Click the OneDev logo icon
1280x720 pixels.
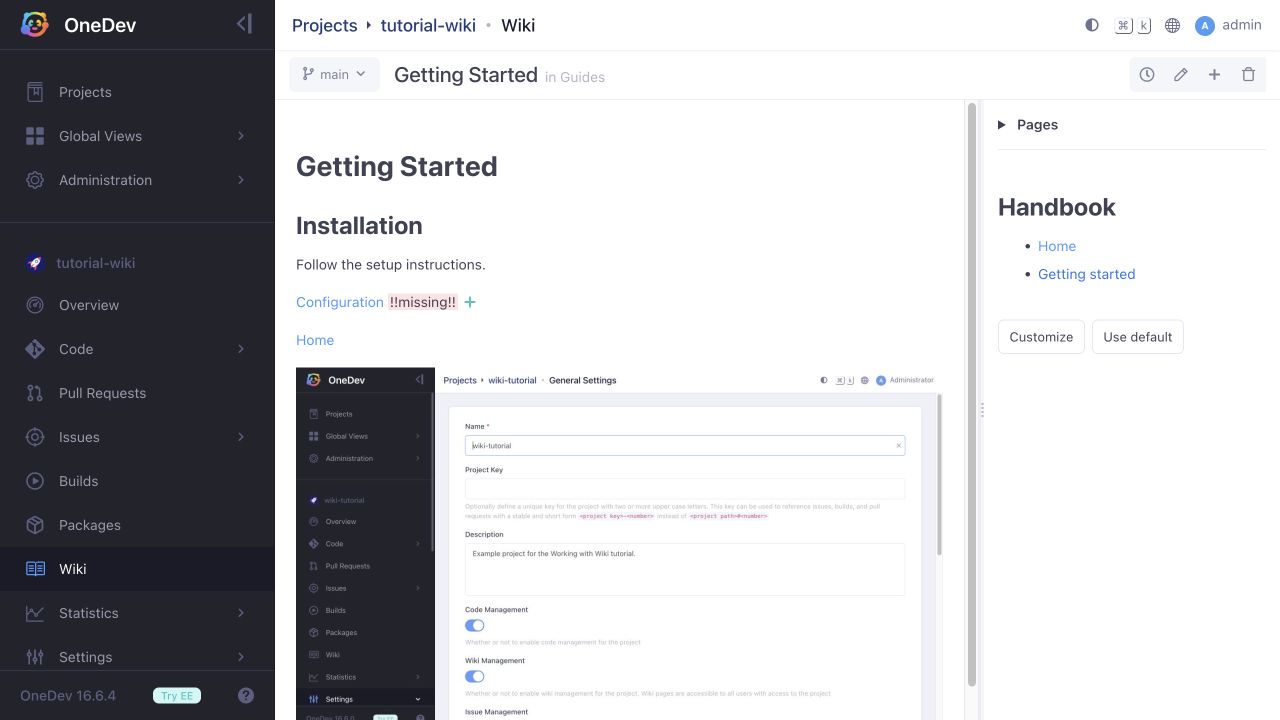[35, 25]
